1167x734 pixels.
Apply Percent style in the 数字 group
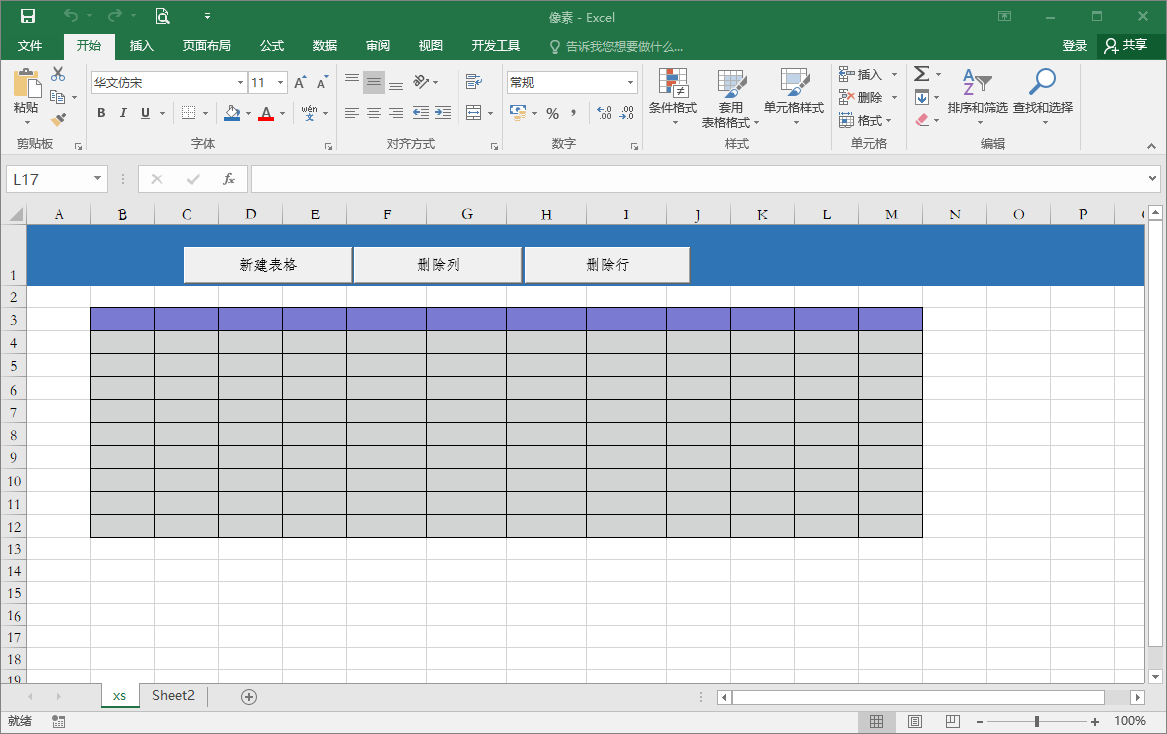(x=551, y=114)
